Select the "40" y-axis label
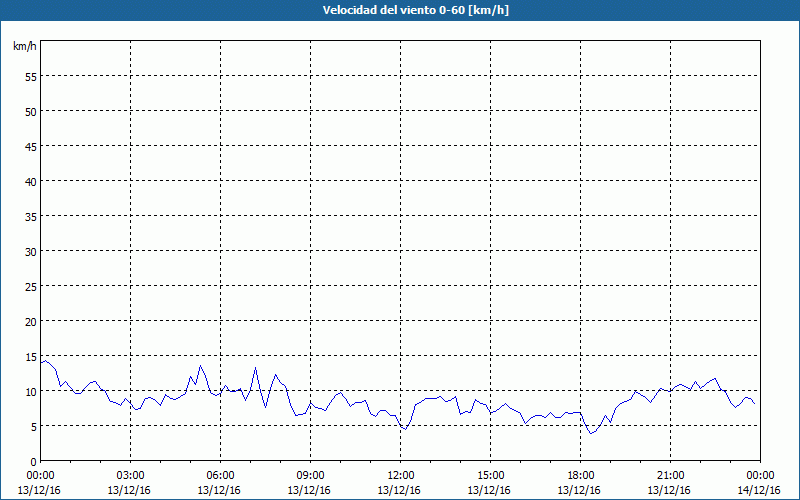 [x=31, y=182]
